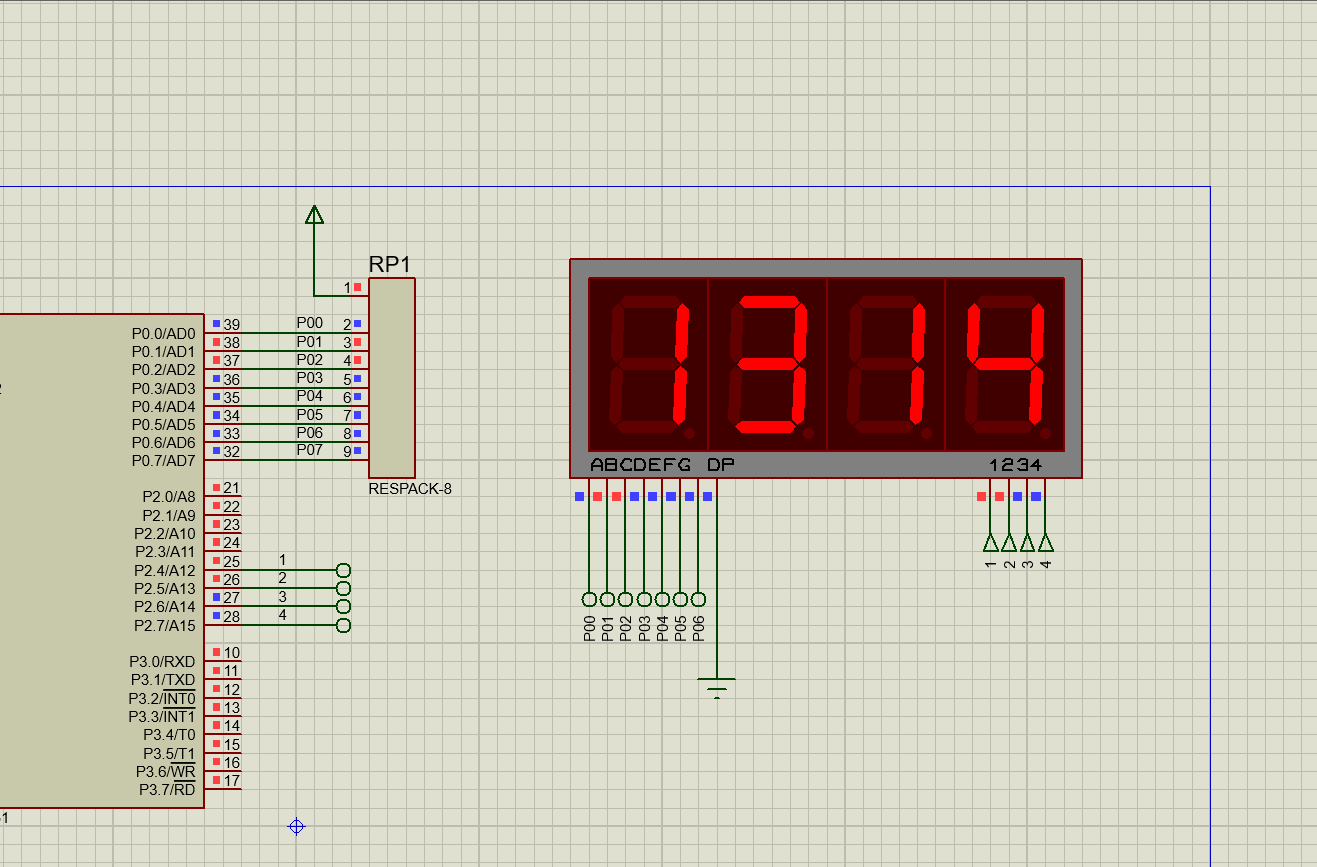Click the P2.3/A11 pin name
Viewport: 1317px width, 867px height.
pyautogui.click(x=165, y=551)
